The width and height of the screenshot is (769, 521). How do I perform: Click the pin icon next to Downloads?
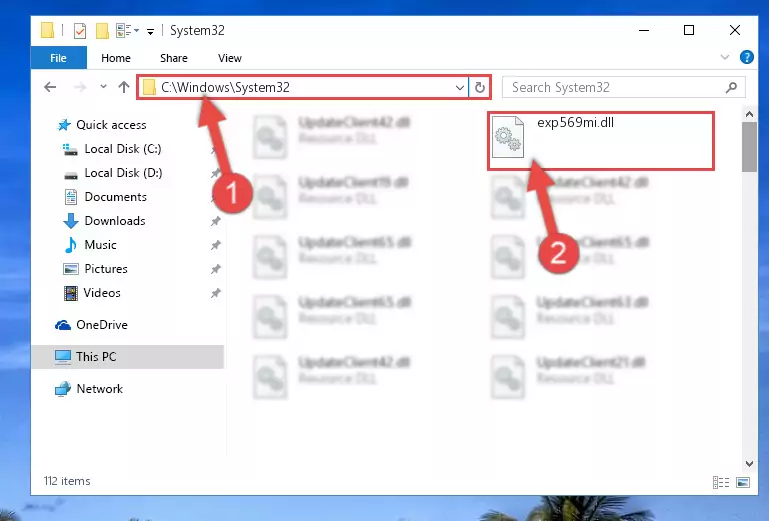pyautogui.click(x=215, y=221)
